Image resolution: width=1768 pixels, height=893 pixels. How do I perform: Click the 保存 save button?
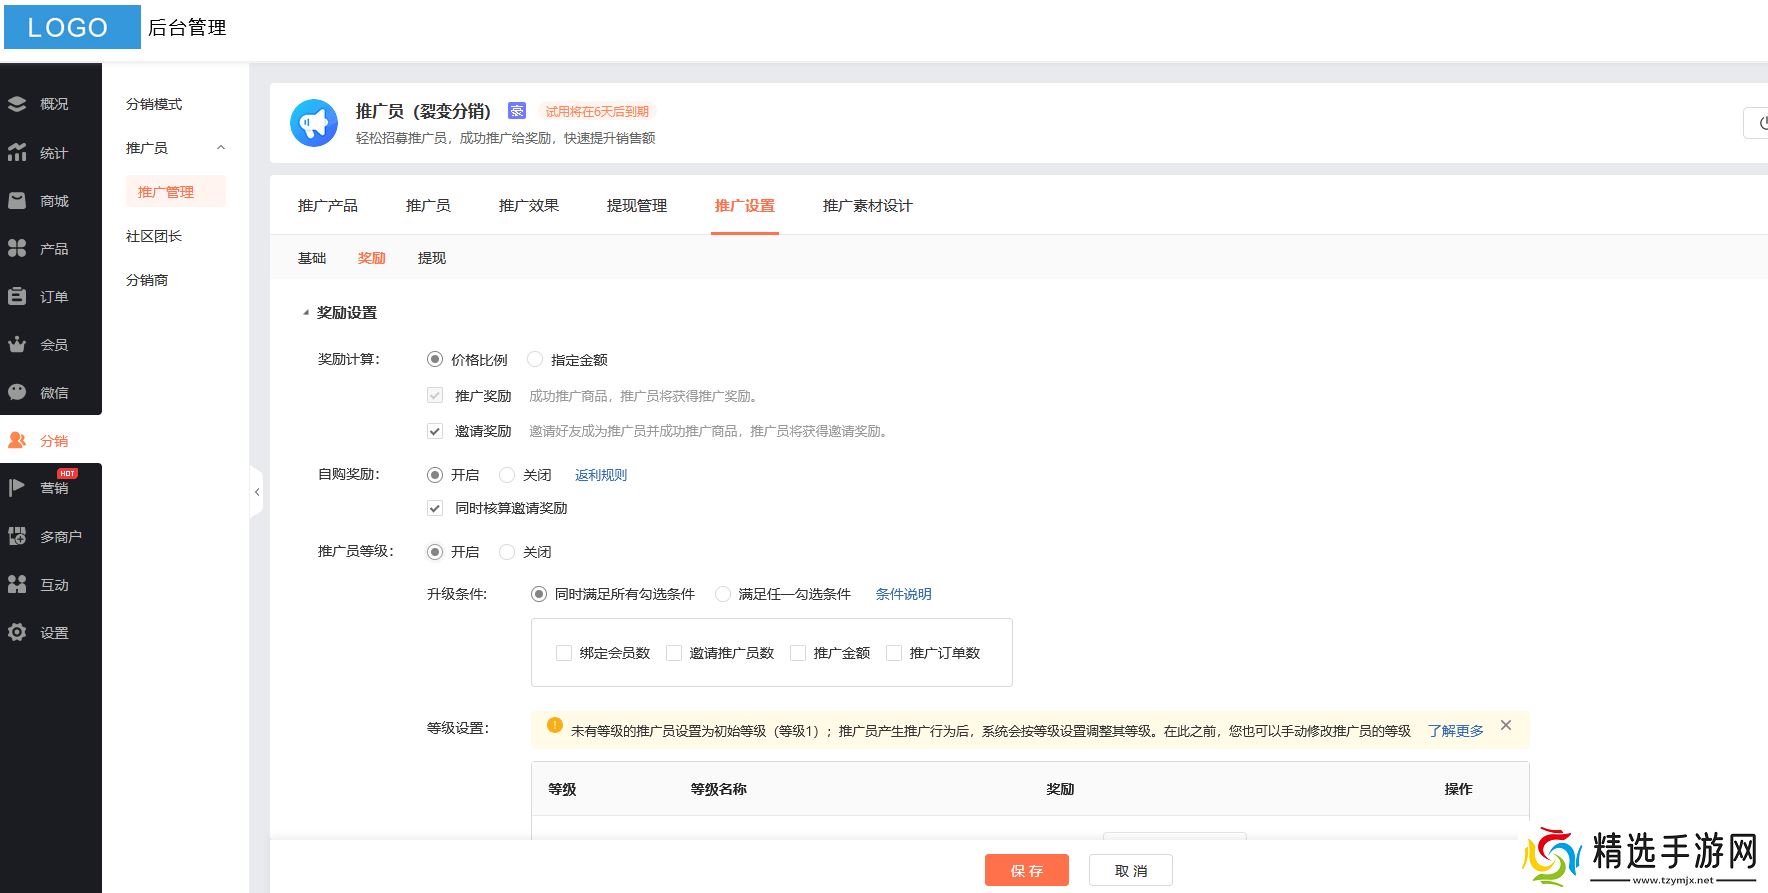point(1026,870)
